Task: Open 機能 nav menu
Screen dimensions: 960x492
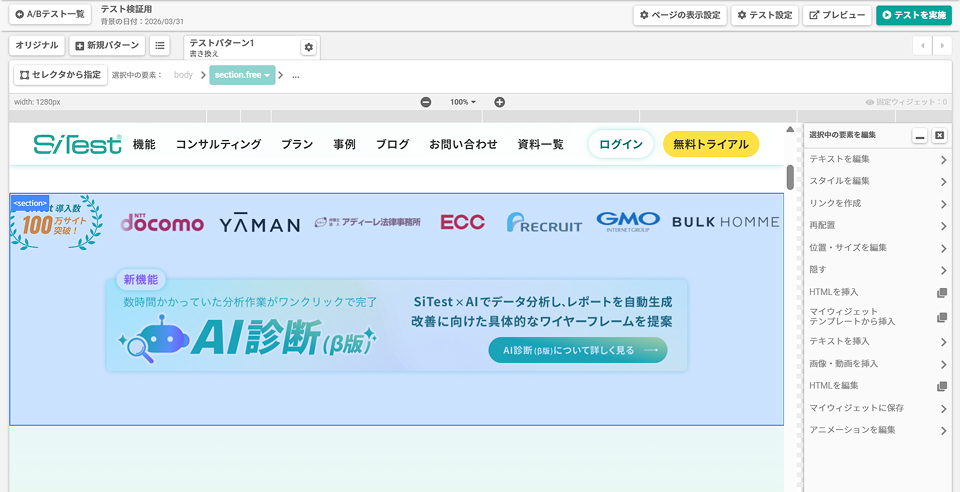Action: [x=144, y=144]
